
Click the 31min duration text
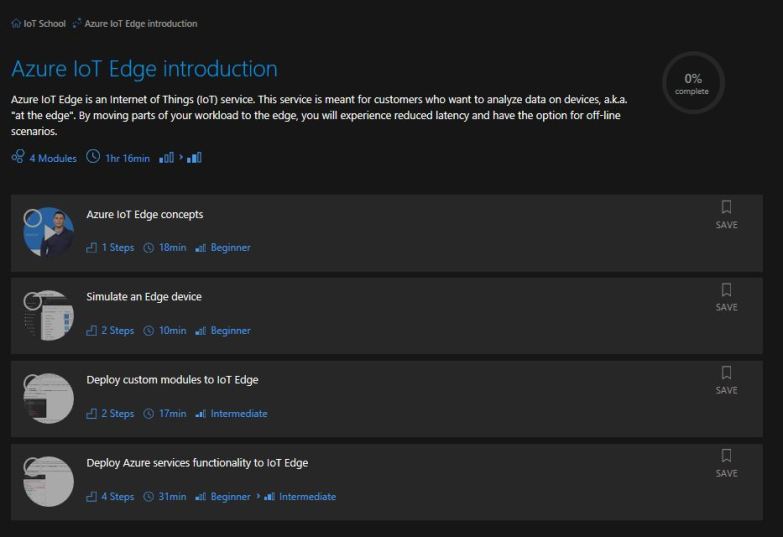tap(172, 497)
